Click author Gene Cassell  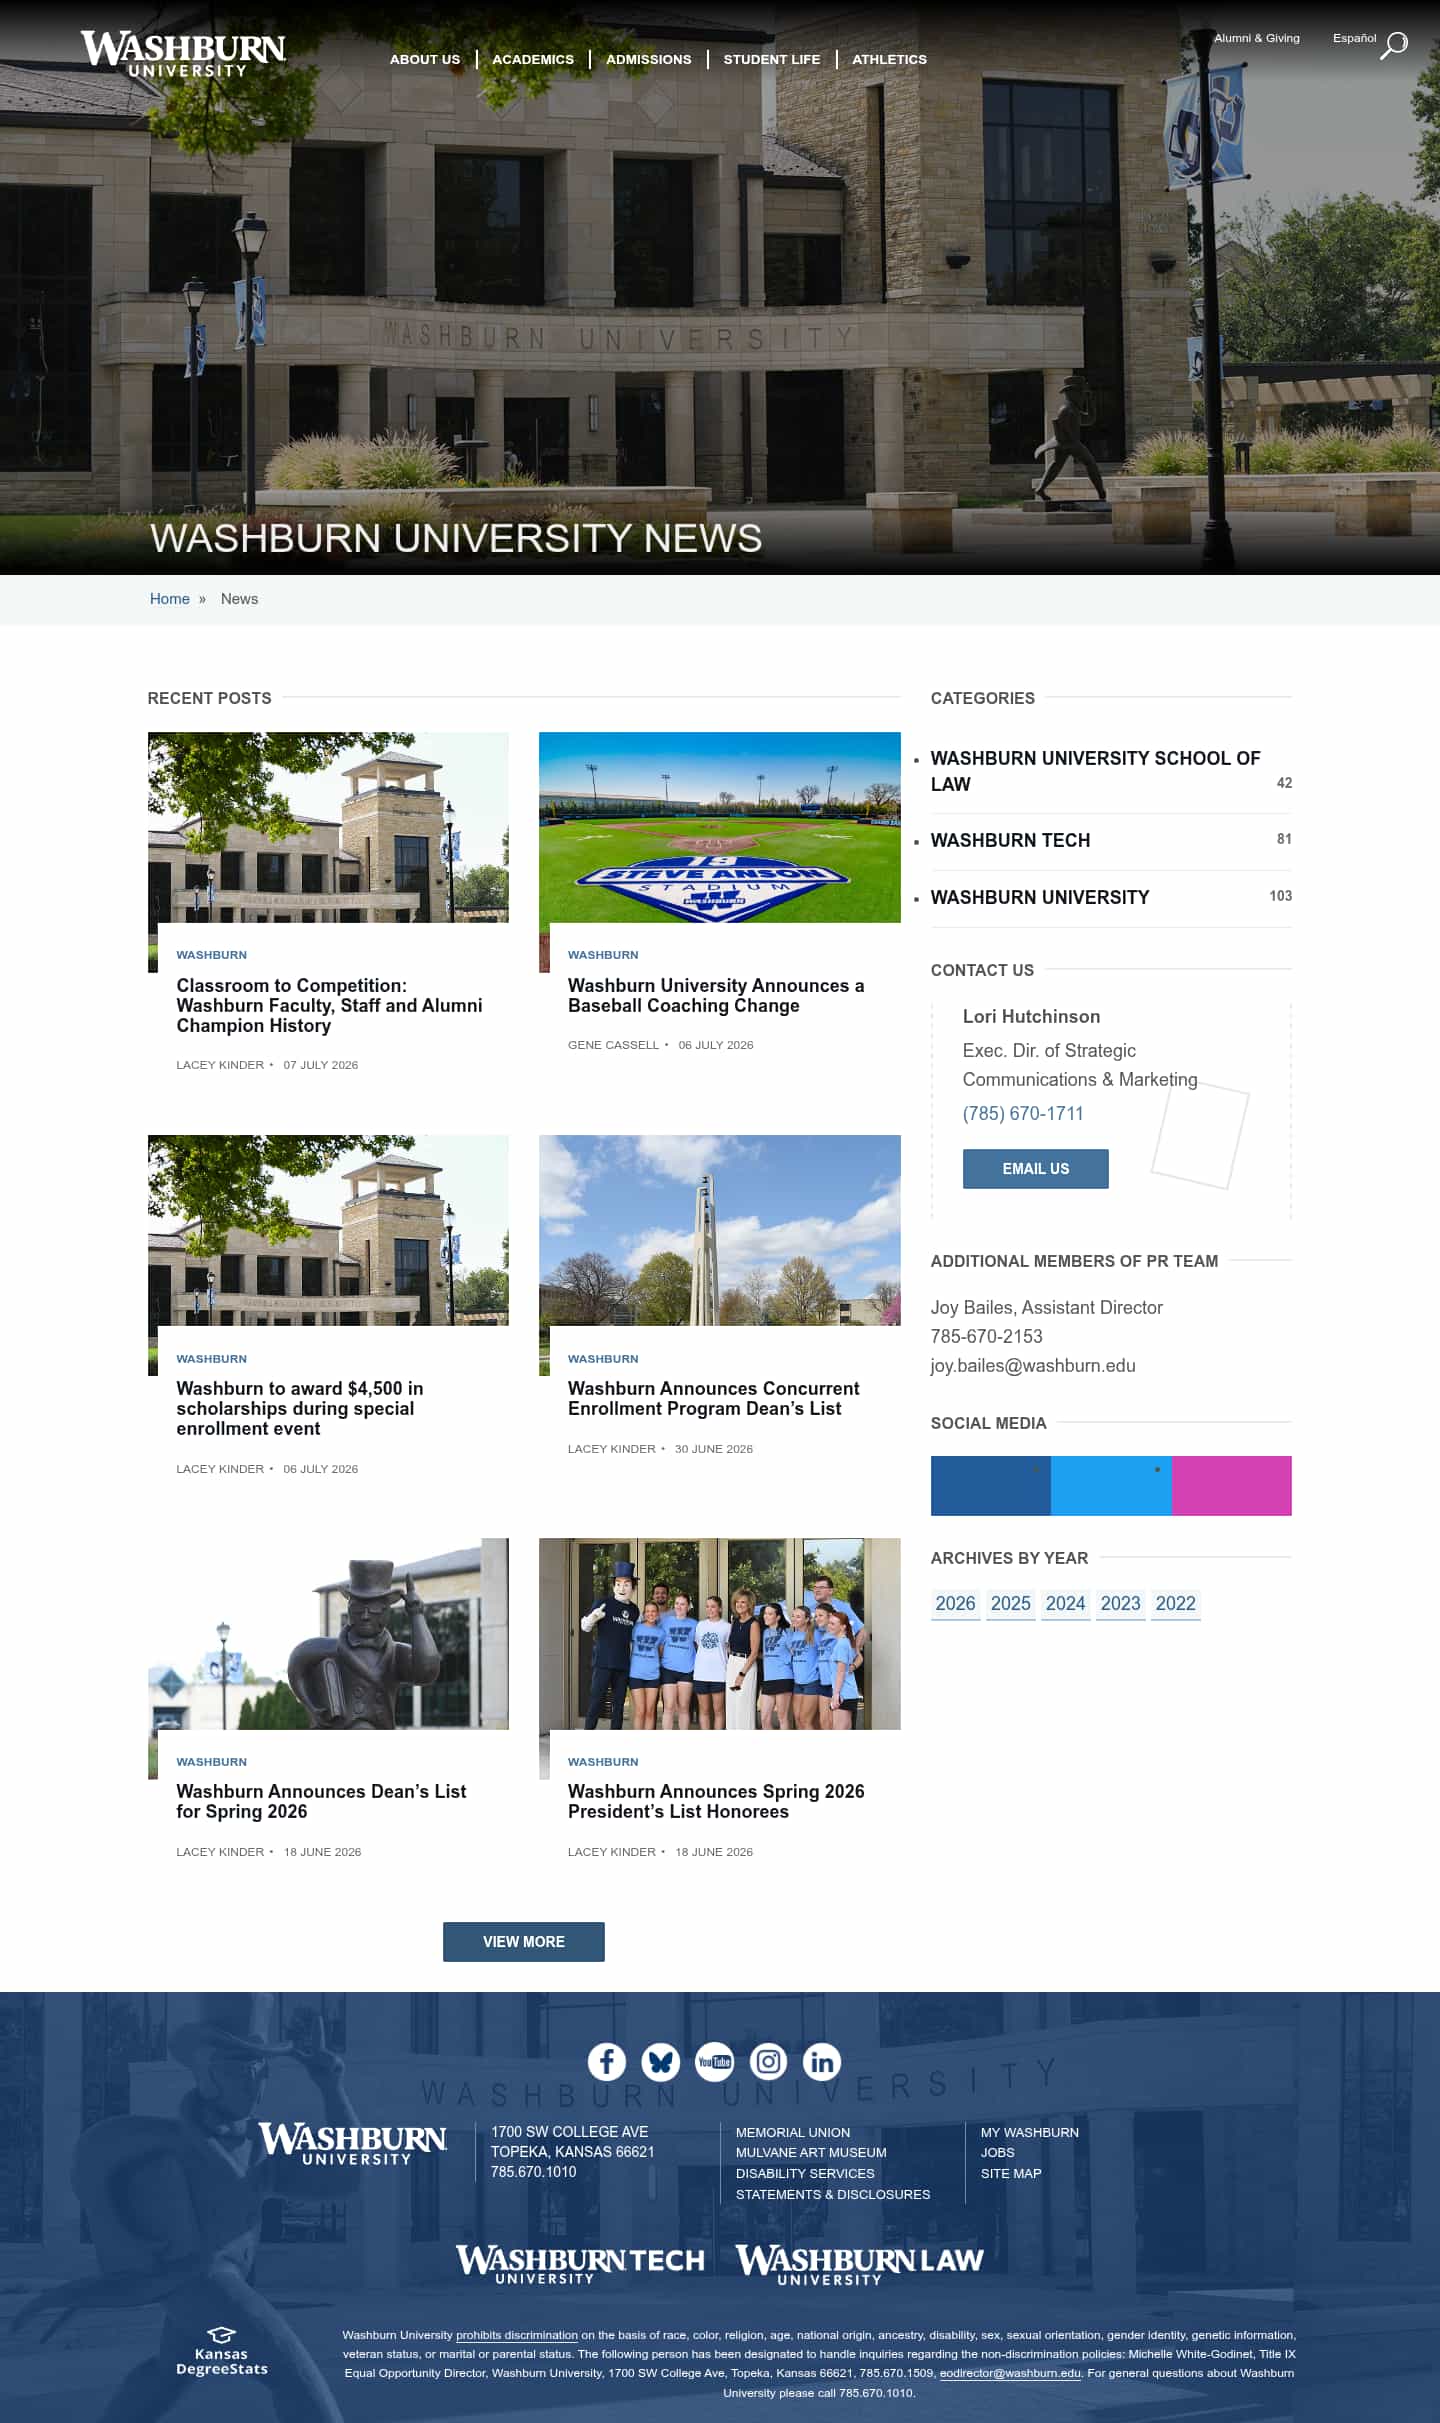coord(613,1045)
